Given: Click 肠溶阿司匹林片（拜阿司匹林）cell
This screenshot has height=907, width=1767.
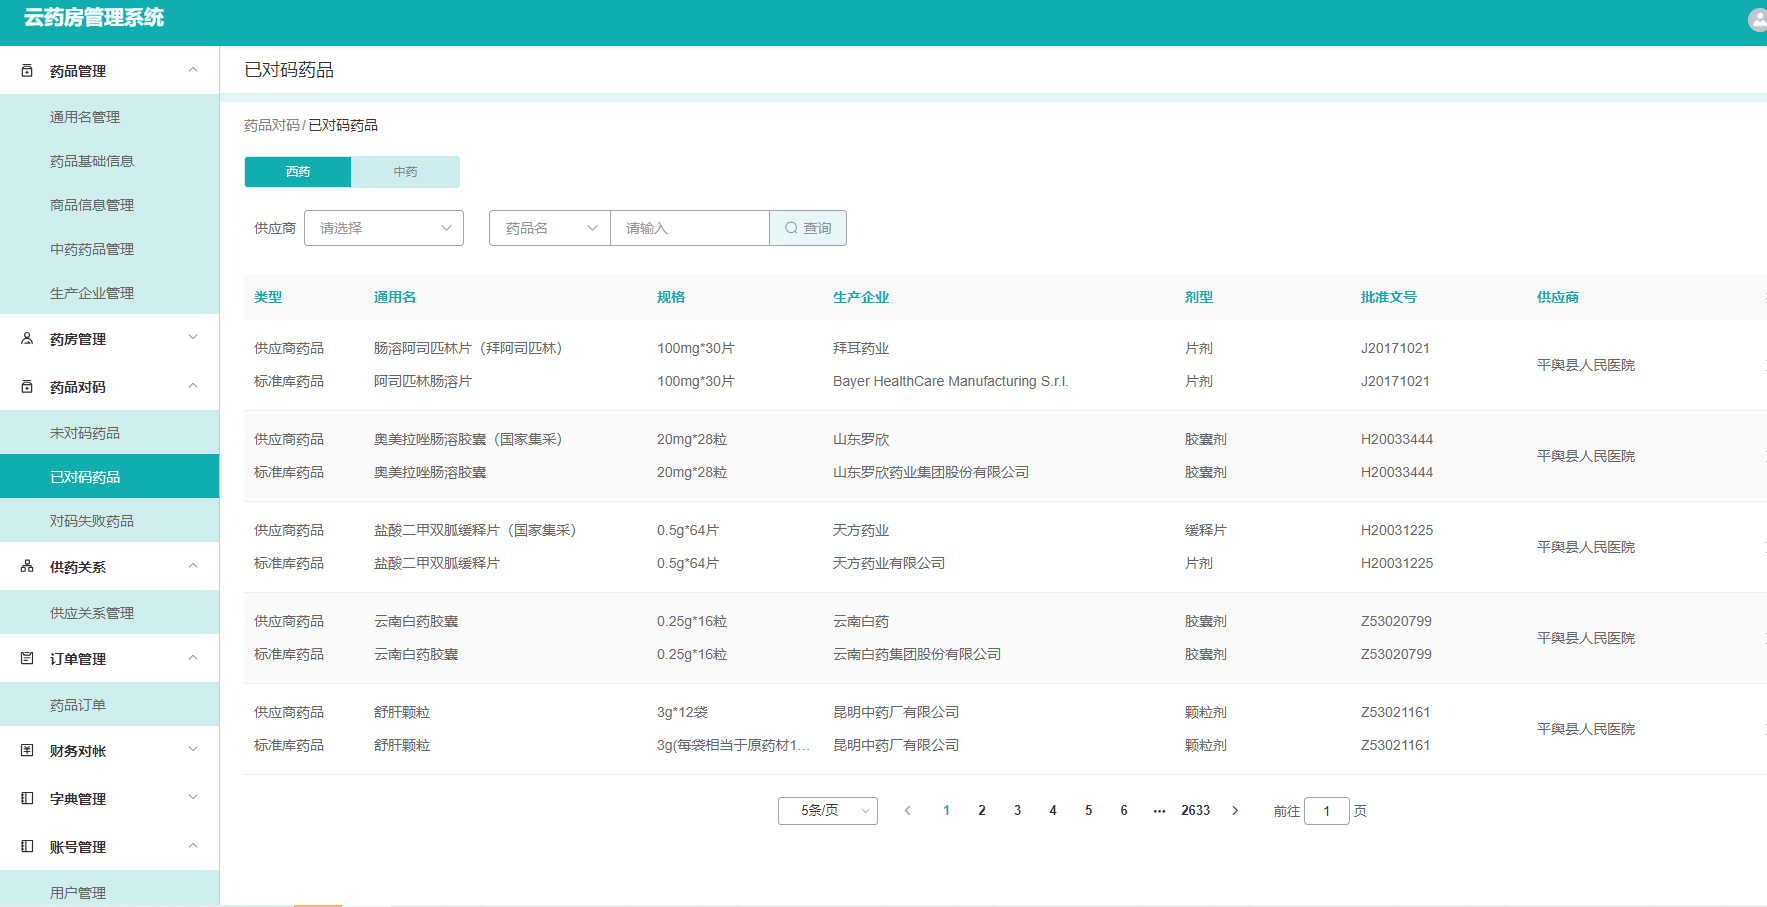Looking at the screenshot, I should tap(472, 348).
